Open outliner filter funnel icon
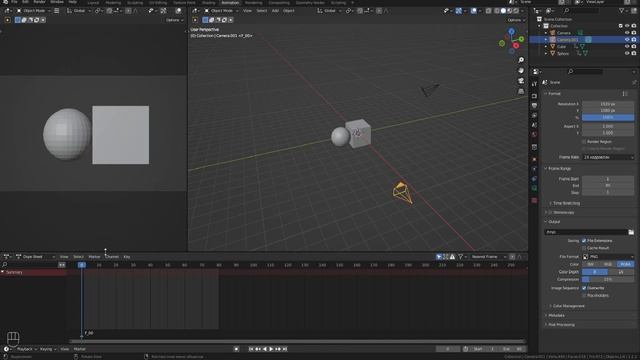The width and height of the screenshot is (640, 360). 622,11
